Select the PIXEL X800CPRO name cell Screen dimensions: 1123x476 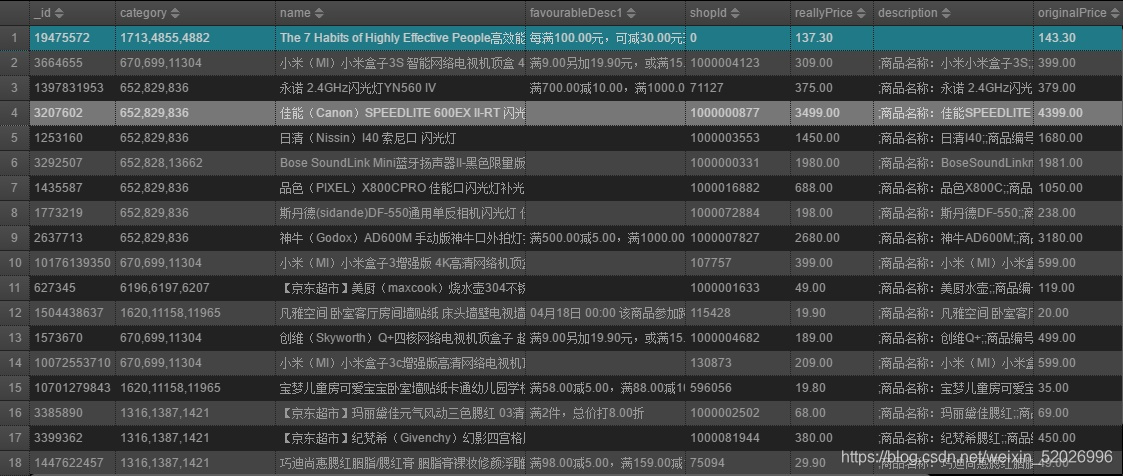[x=400, y=188]
